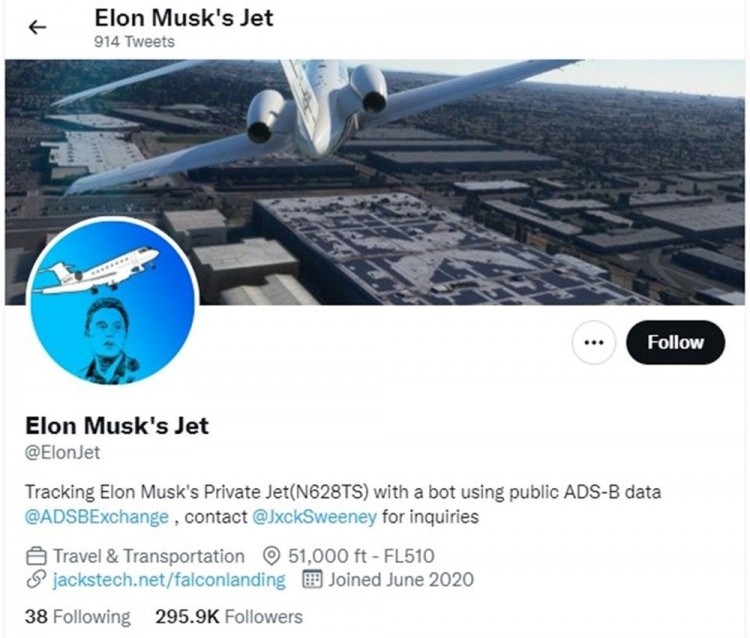The width and height of the screenshot is (750, 638).
Task: Click the 914 Tweets count in header
Action: [134, 42]
